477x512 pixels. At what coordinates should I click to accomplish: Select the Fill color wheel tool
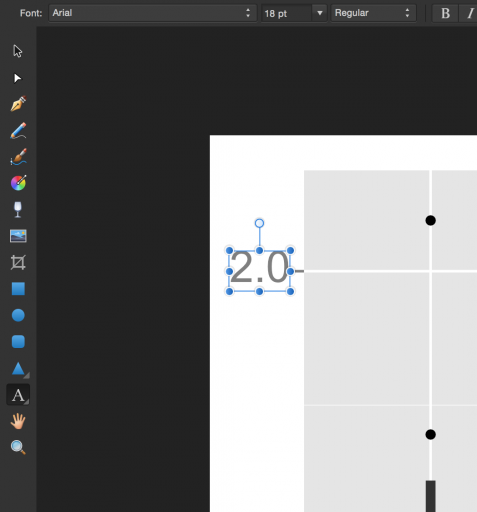tap(18, 183)
